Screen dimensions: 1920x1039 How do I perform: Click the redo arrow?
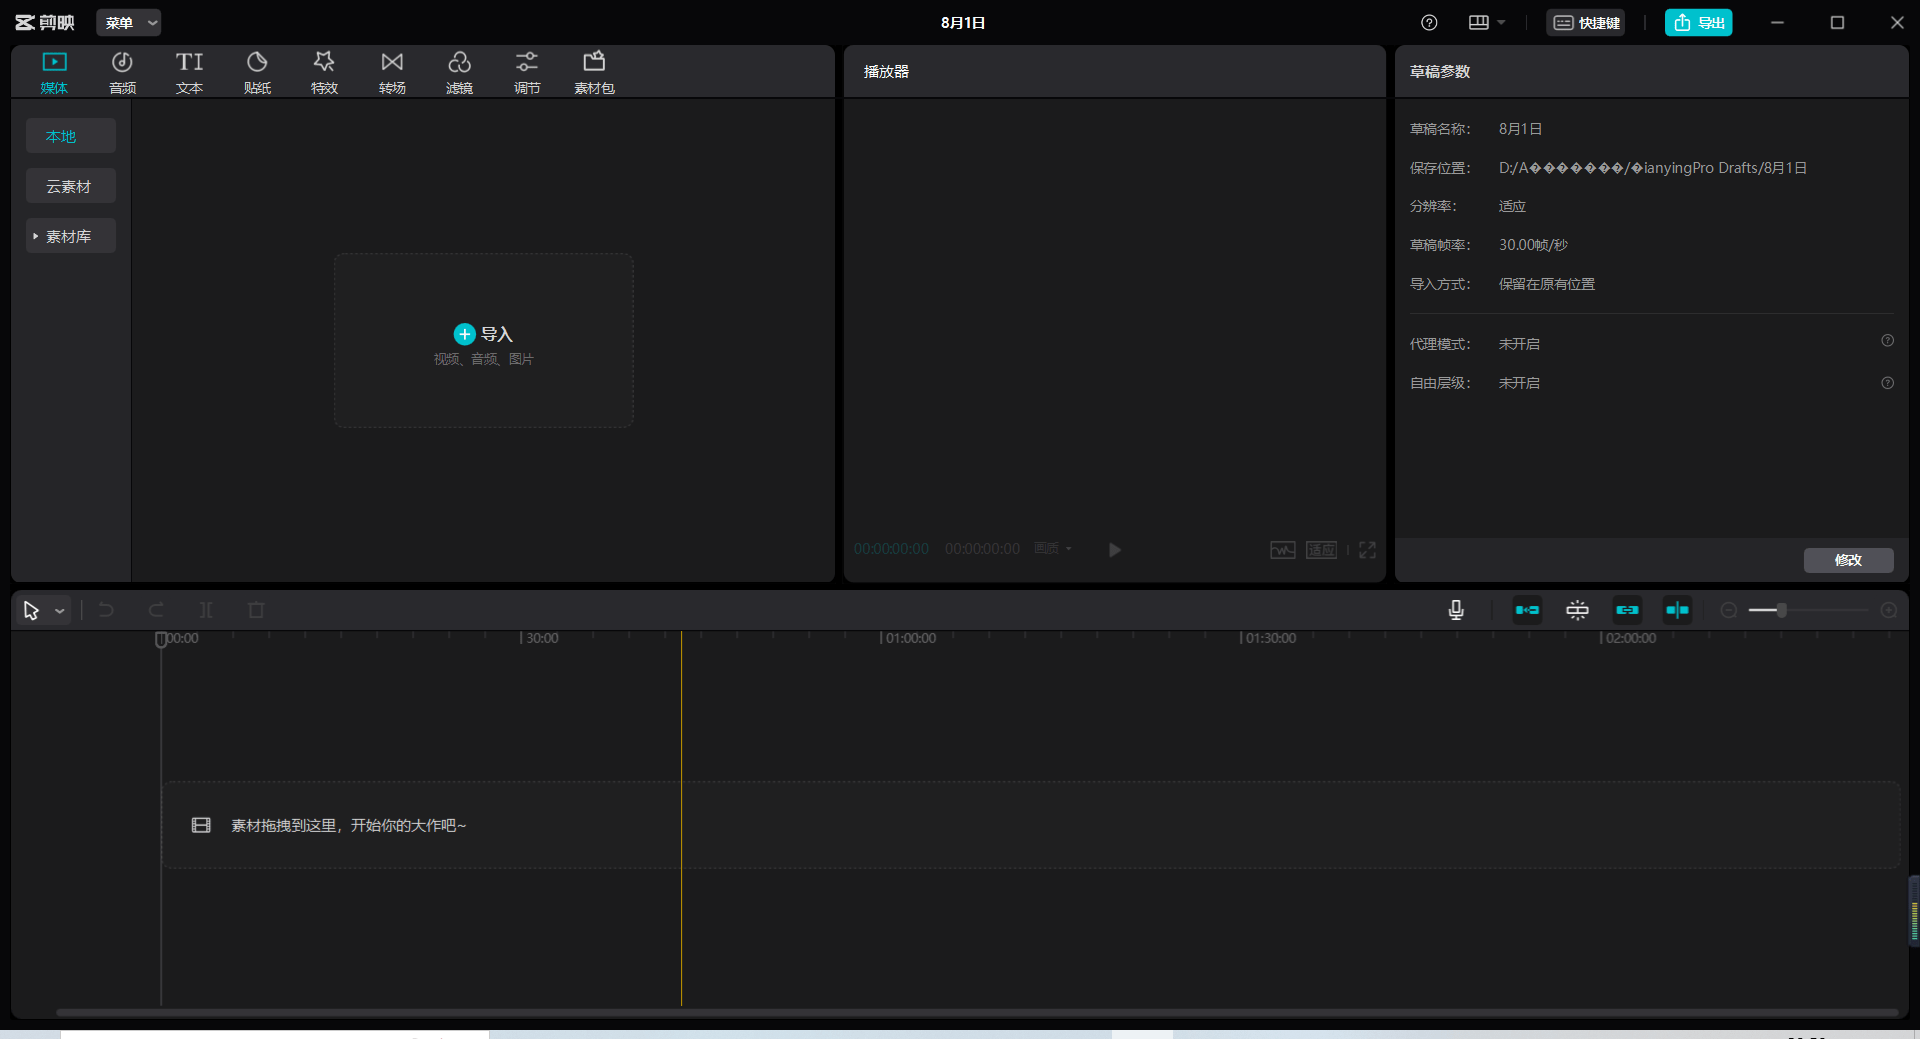156,610
